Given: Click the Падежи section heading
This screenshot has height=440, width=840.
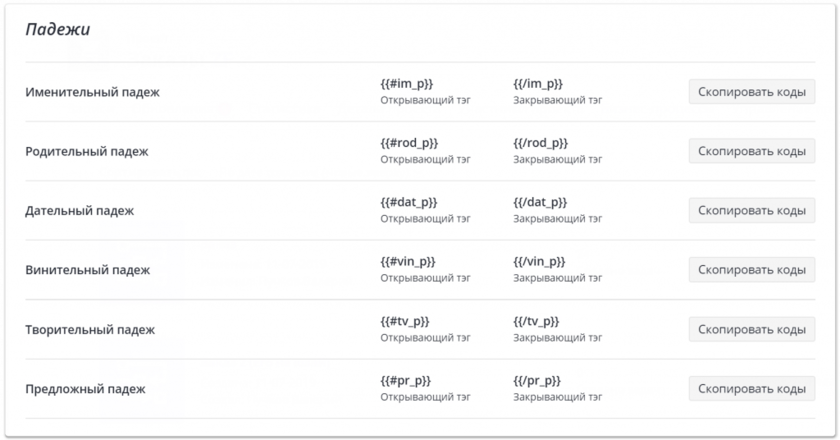Looking at the screenshot, I should pos(58,30).
